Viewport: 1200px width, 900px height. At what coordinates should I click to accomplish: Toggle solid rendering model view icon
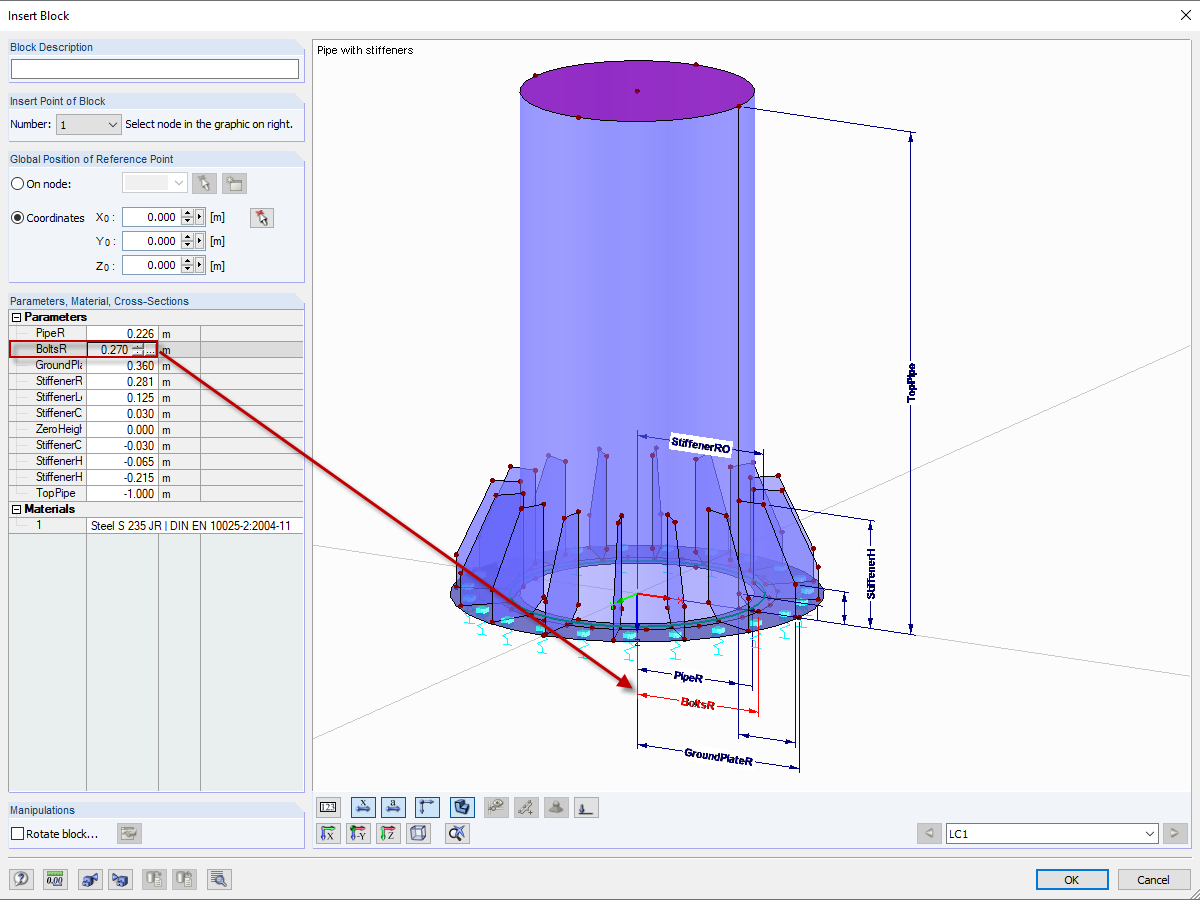click(461, 807)
